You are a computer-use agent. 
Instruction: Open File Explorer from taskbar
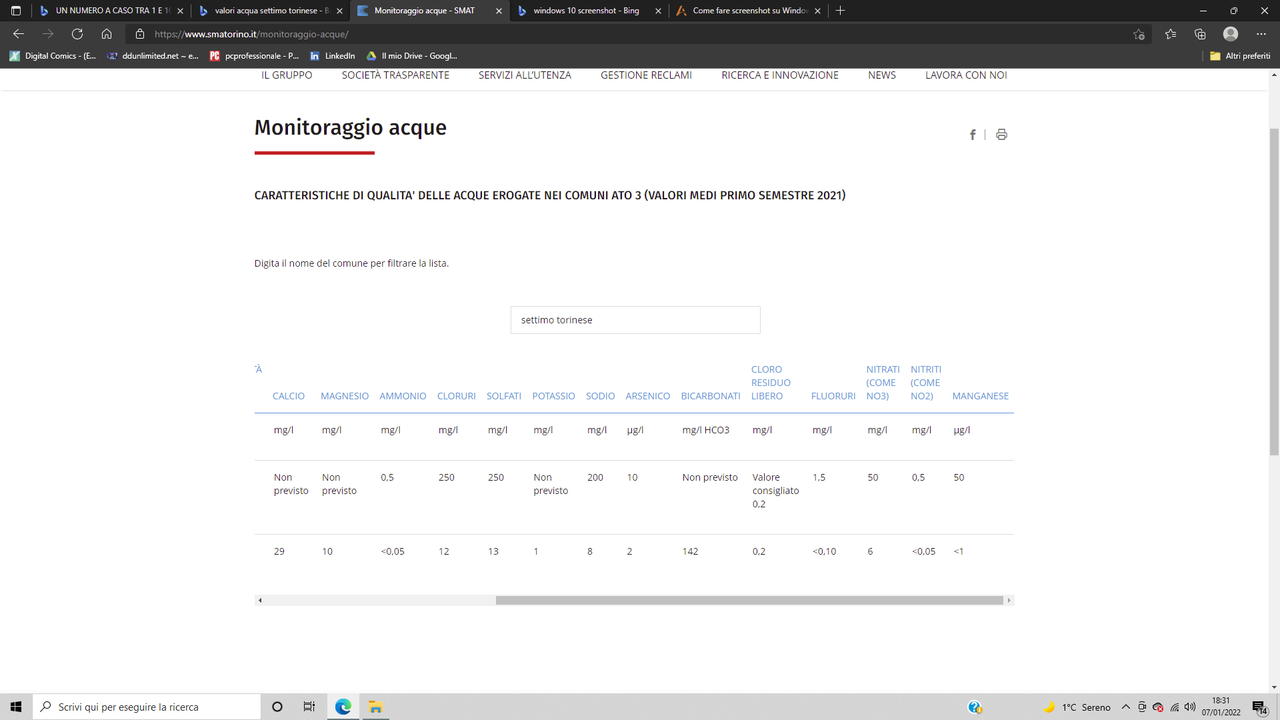click(375, 707)
